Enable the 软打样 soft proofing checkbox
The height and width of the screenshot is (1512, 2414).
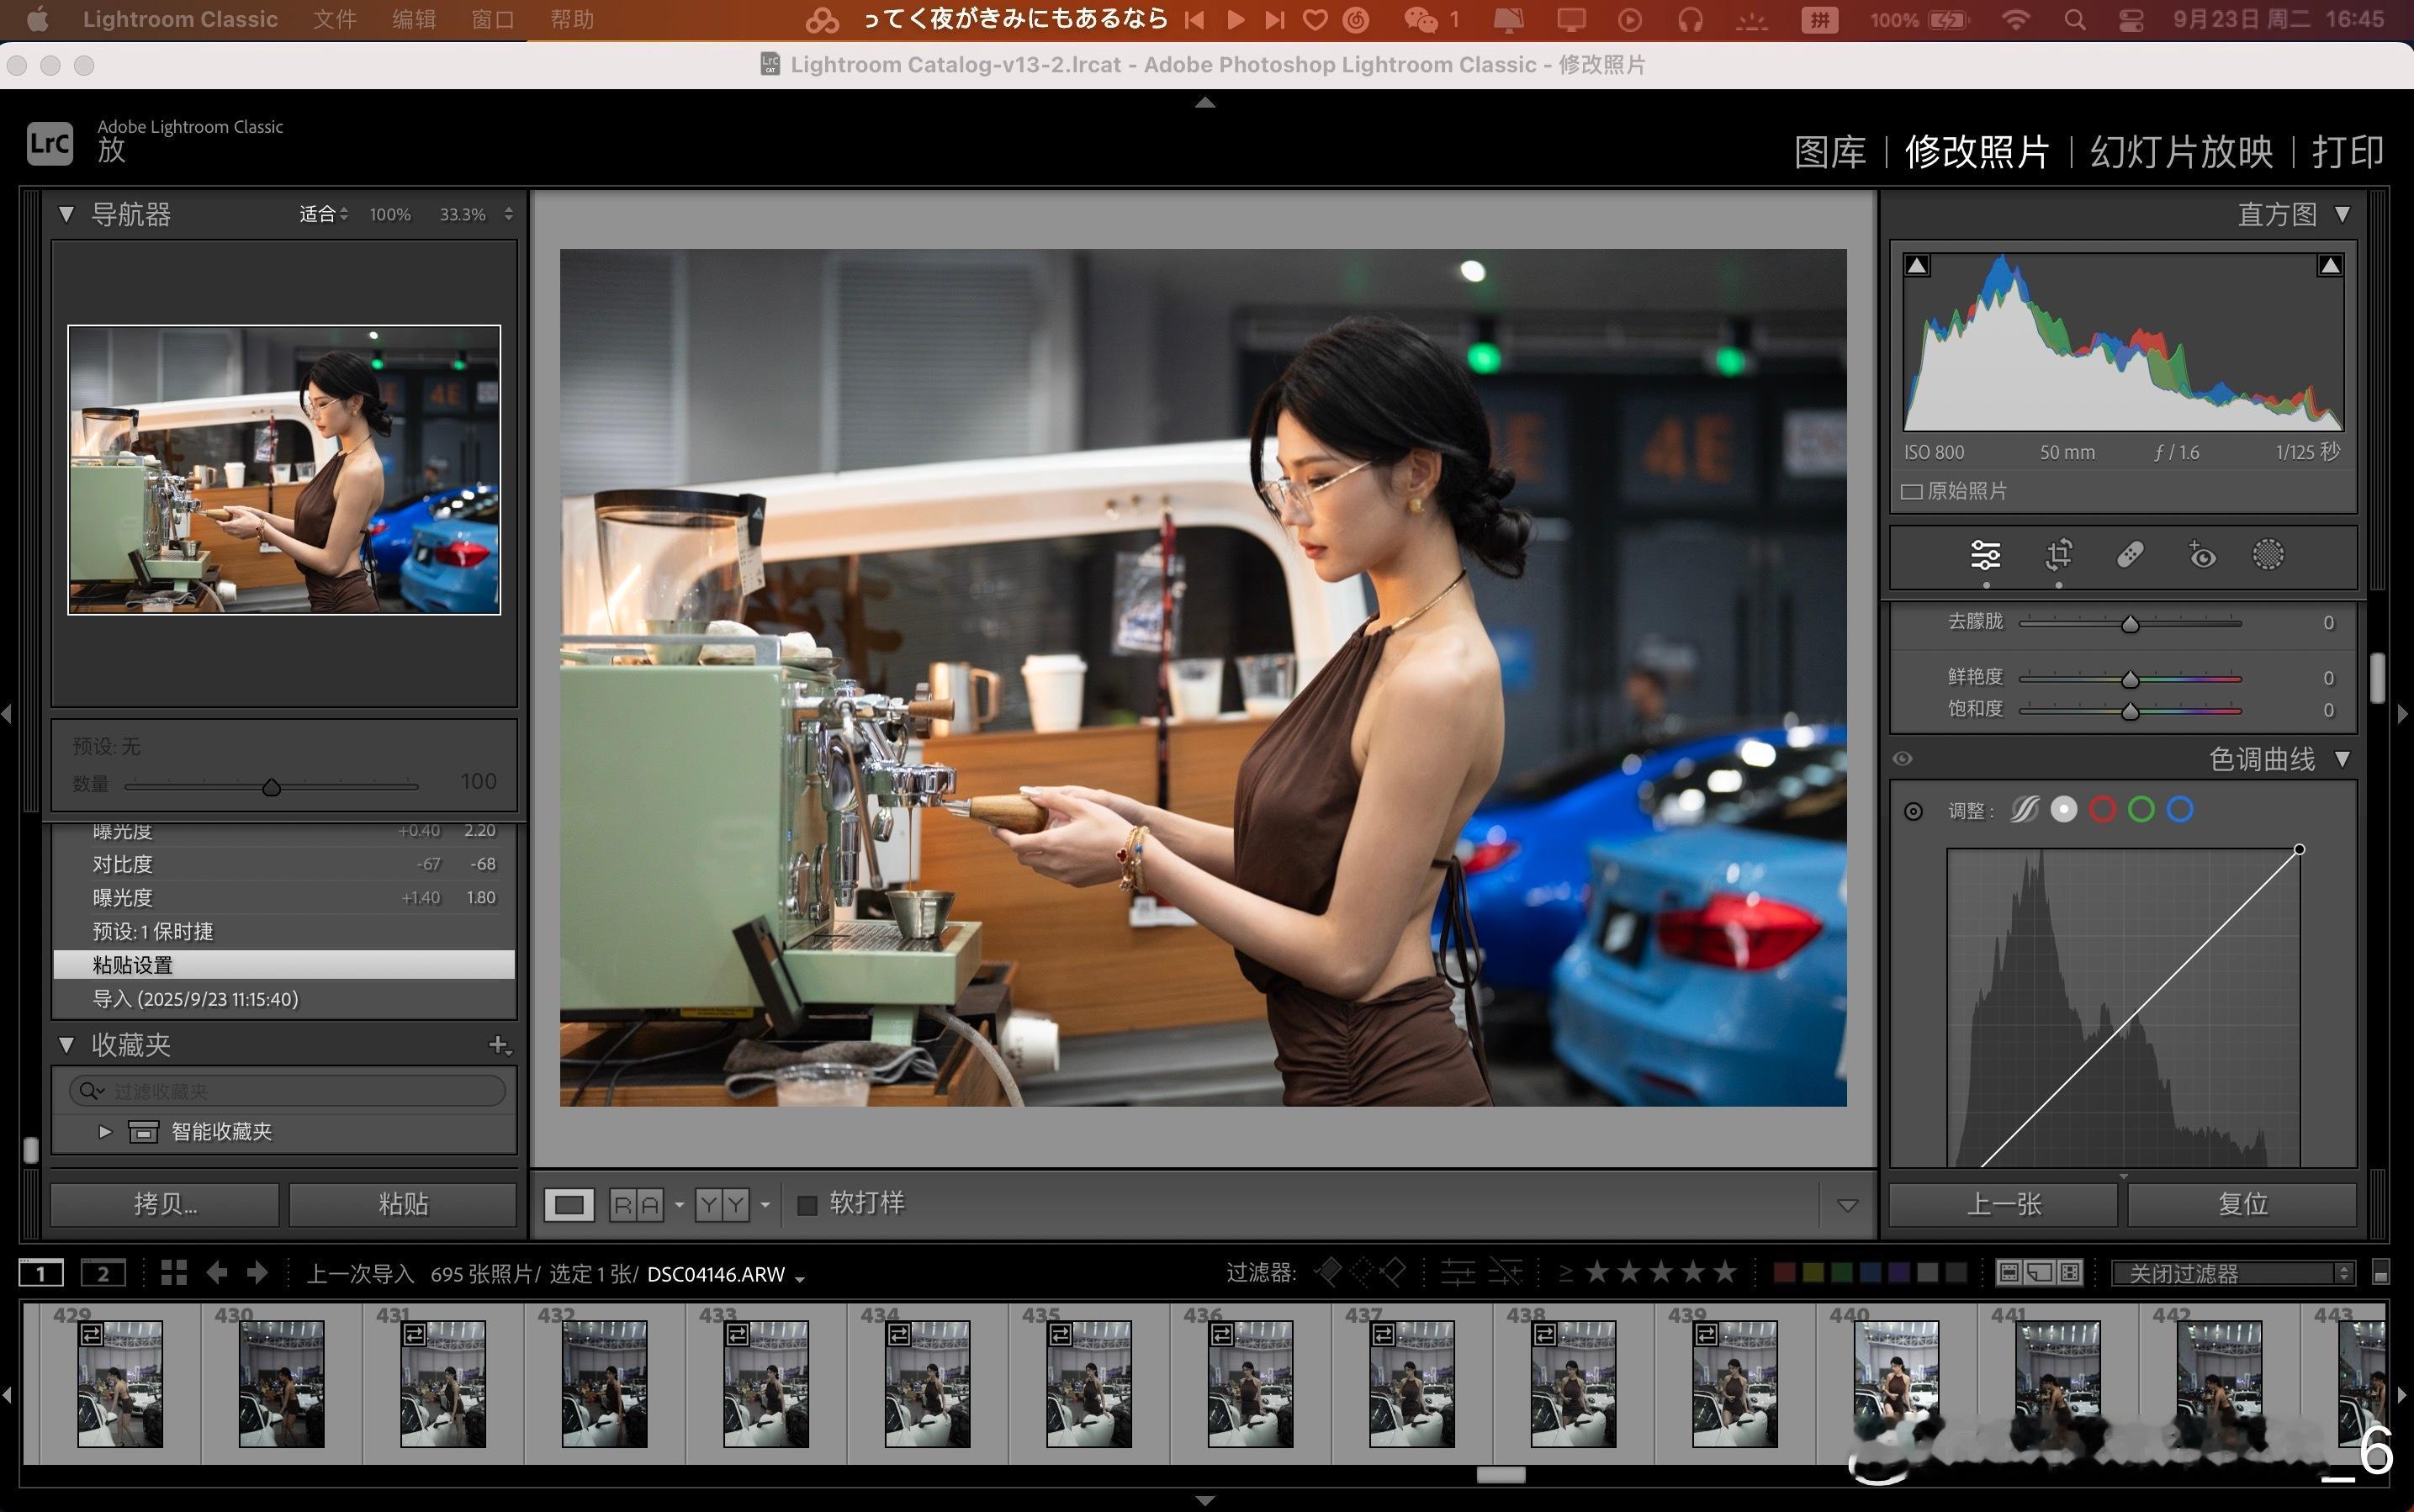tap(807, 1204)
